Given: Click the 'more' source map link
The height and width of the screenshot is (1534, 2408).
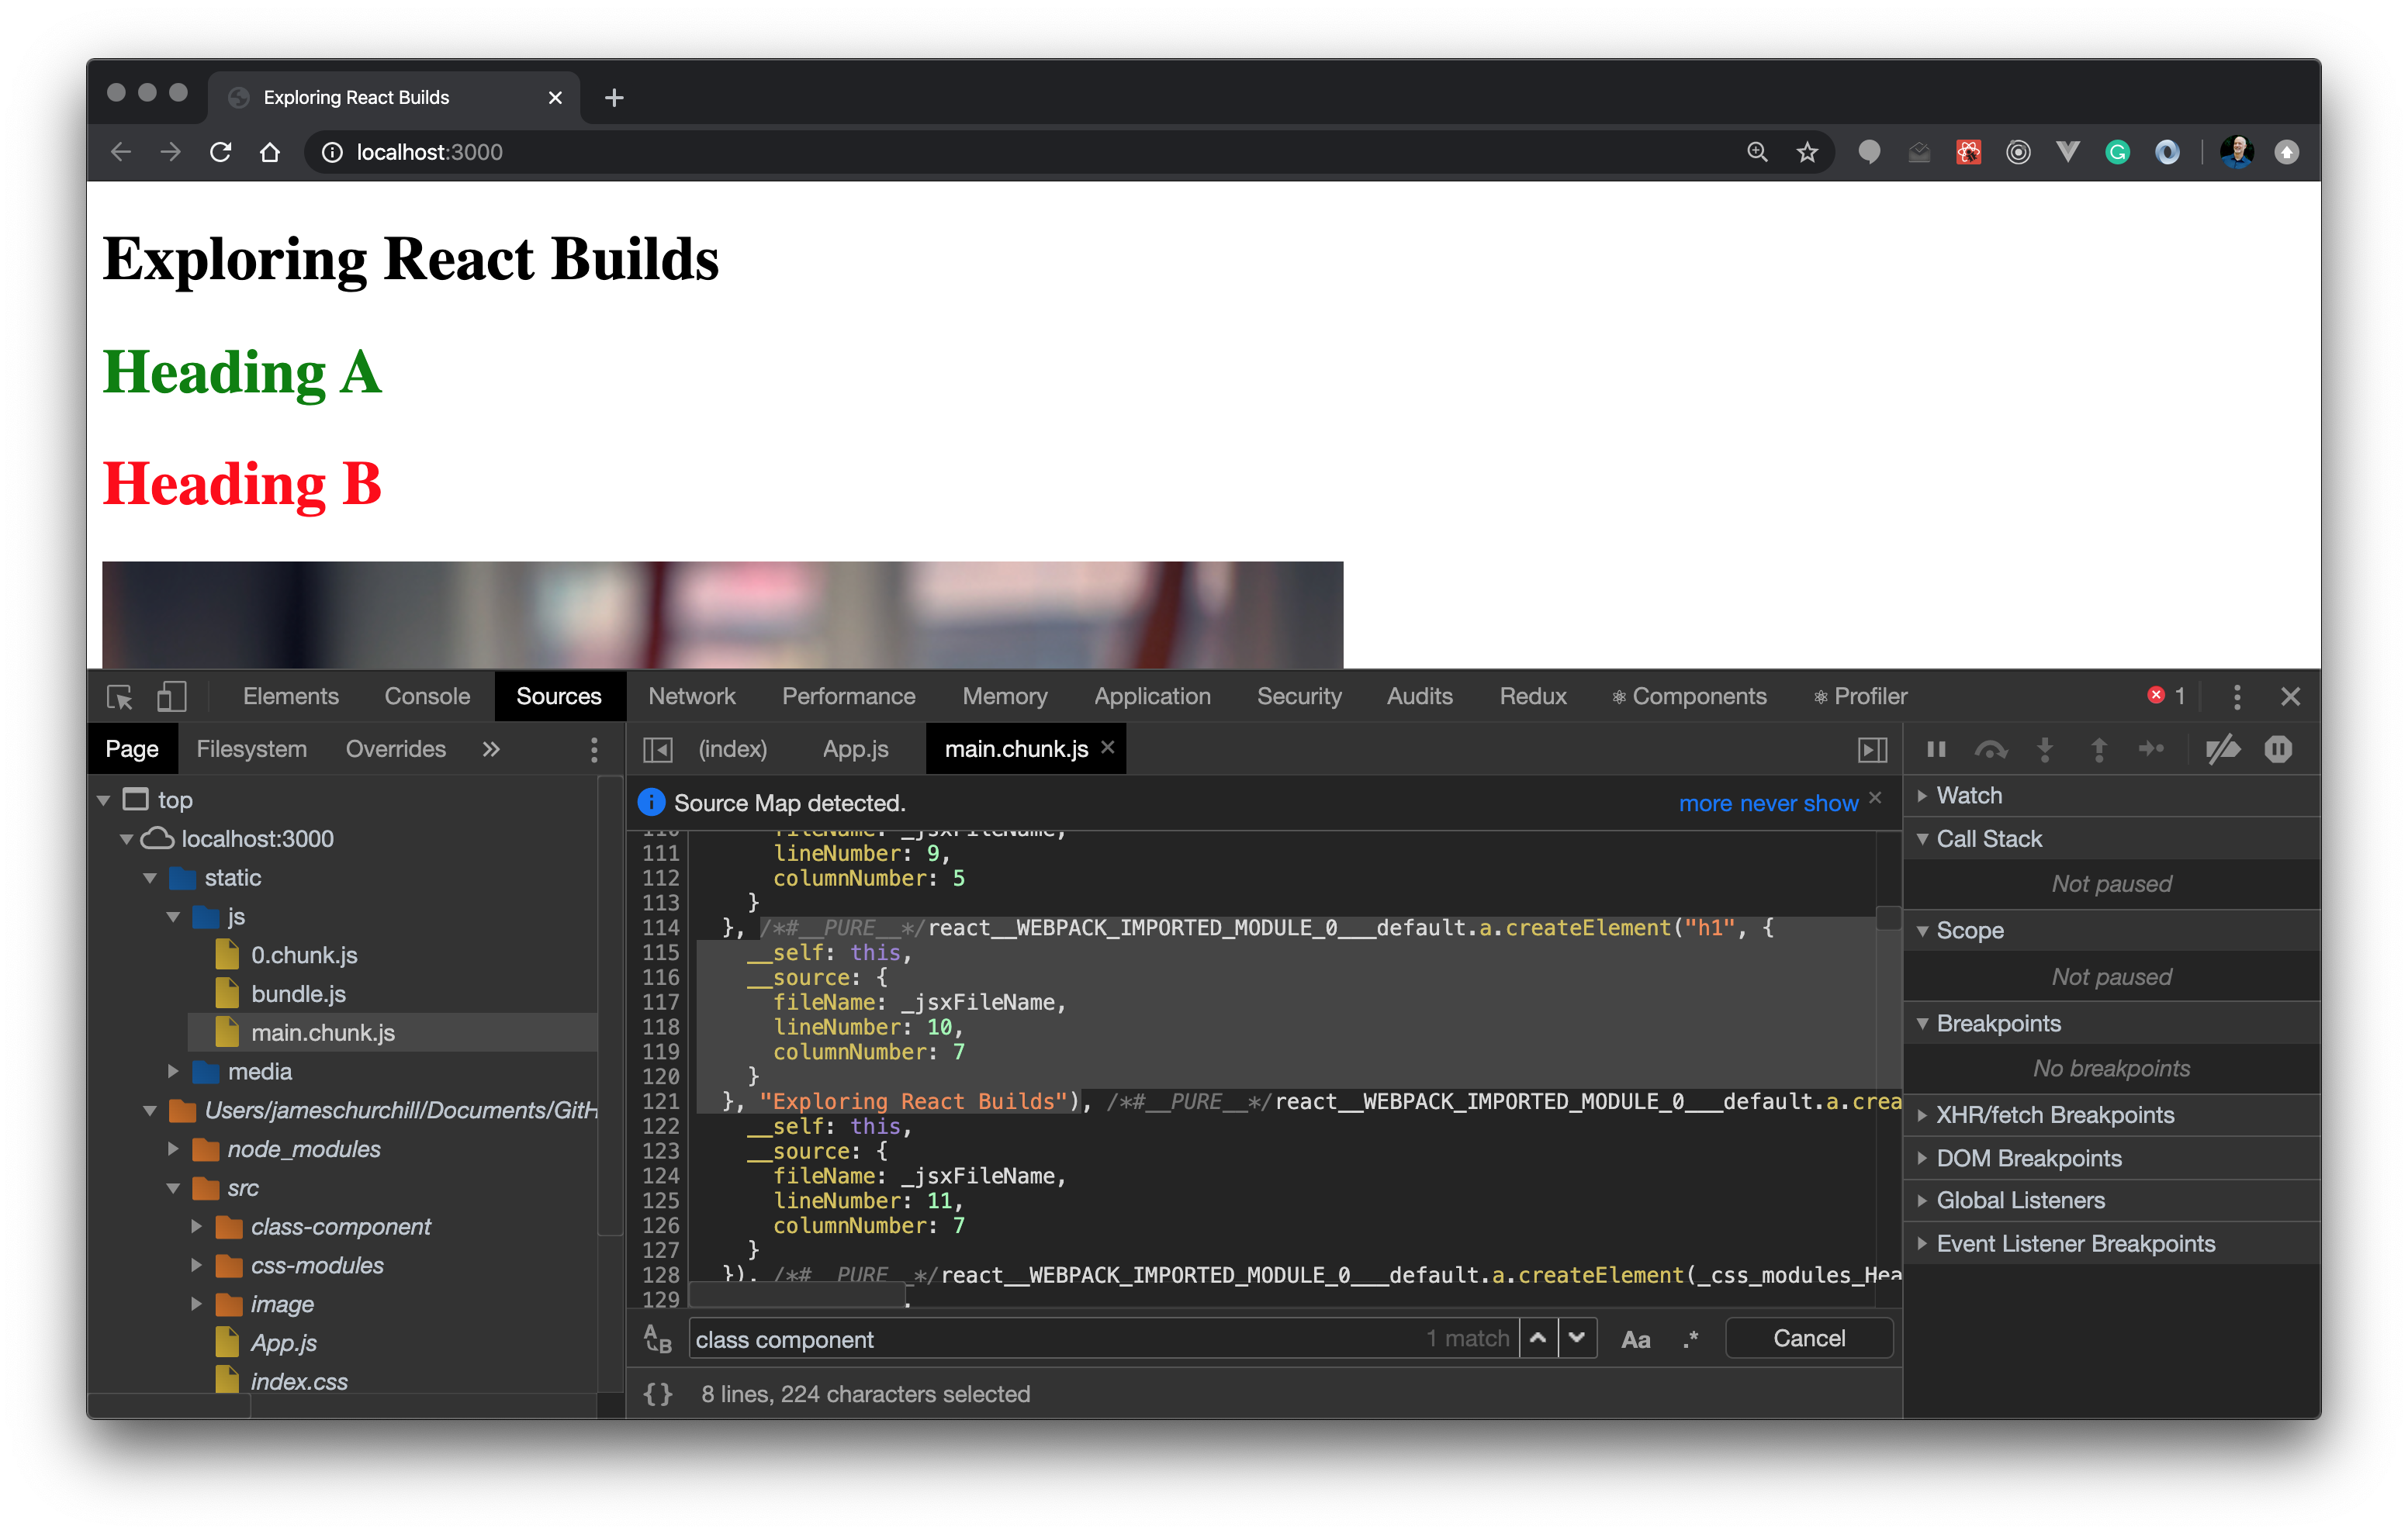Looking at the screenshot, I should coord(1704,803).
